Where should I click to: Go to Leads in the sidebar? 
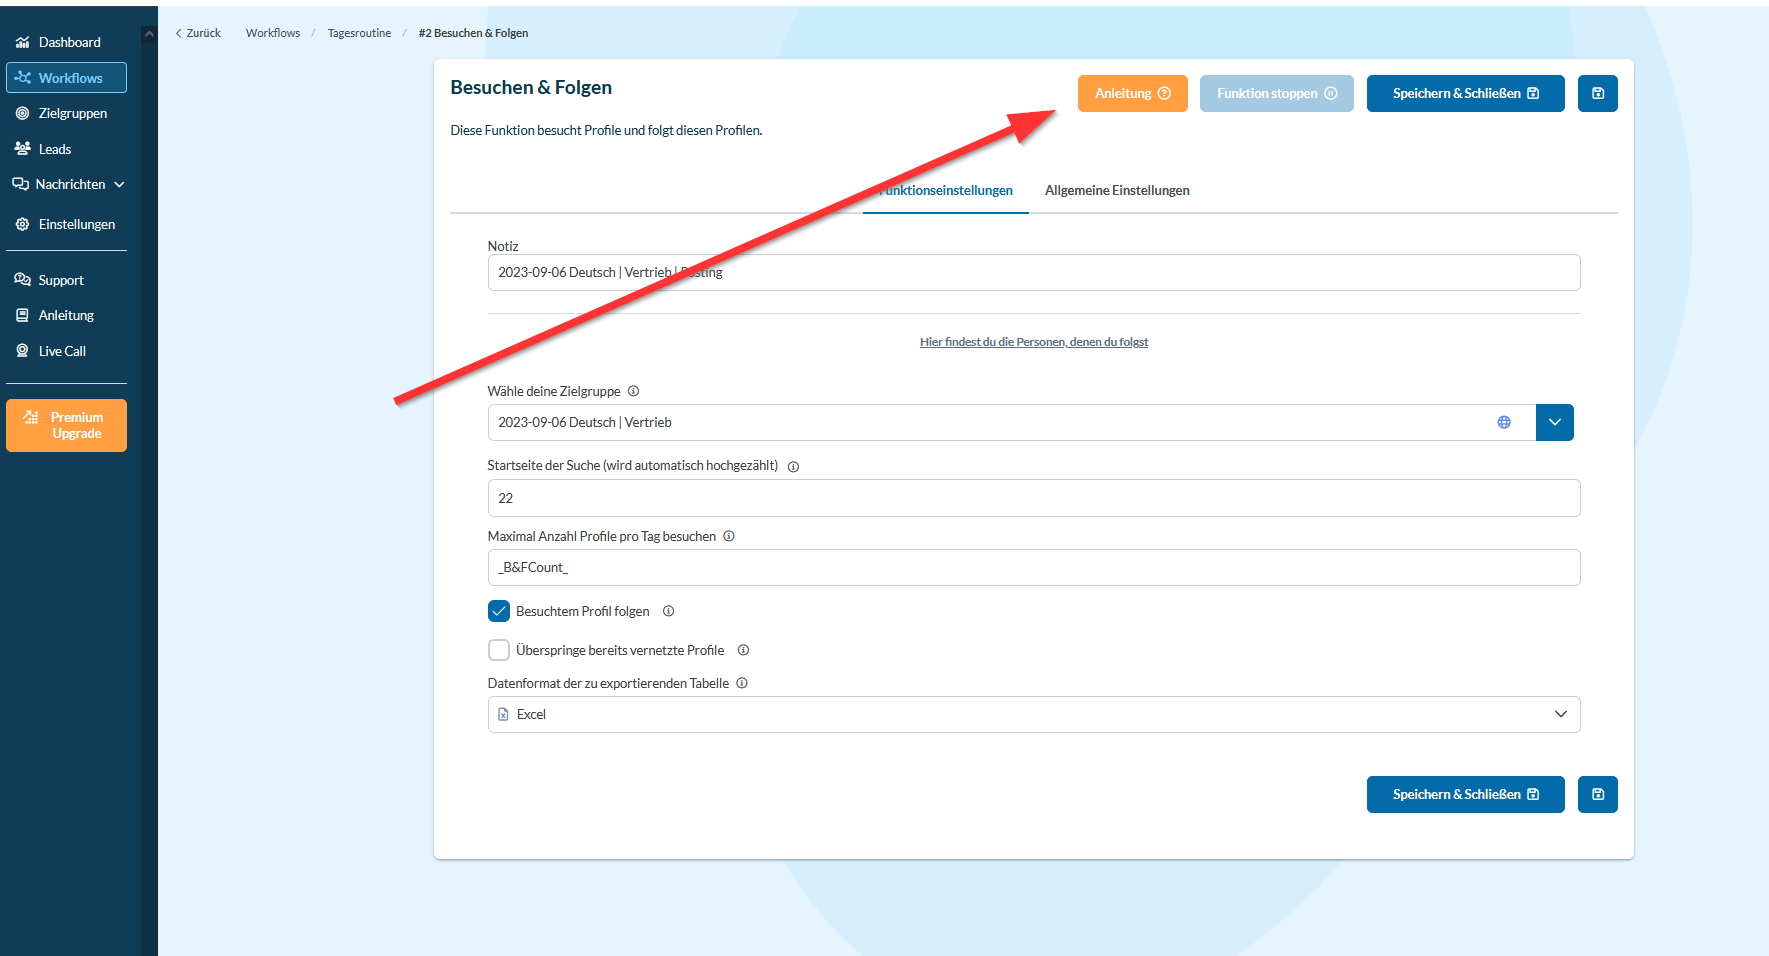point(54,149)
